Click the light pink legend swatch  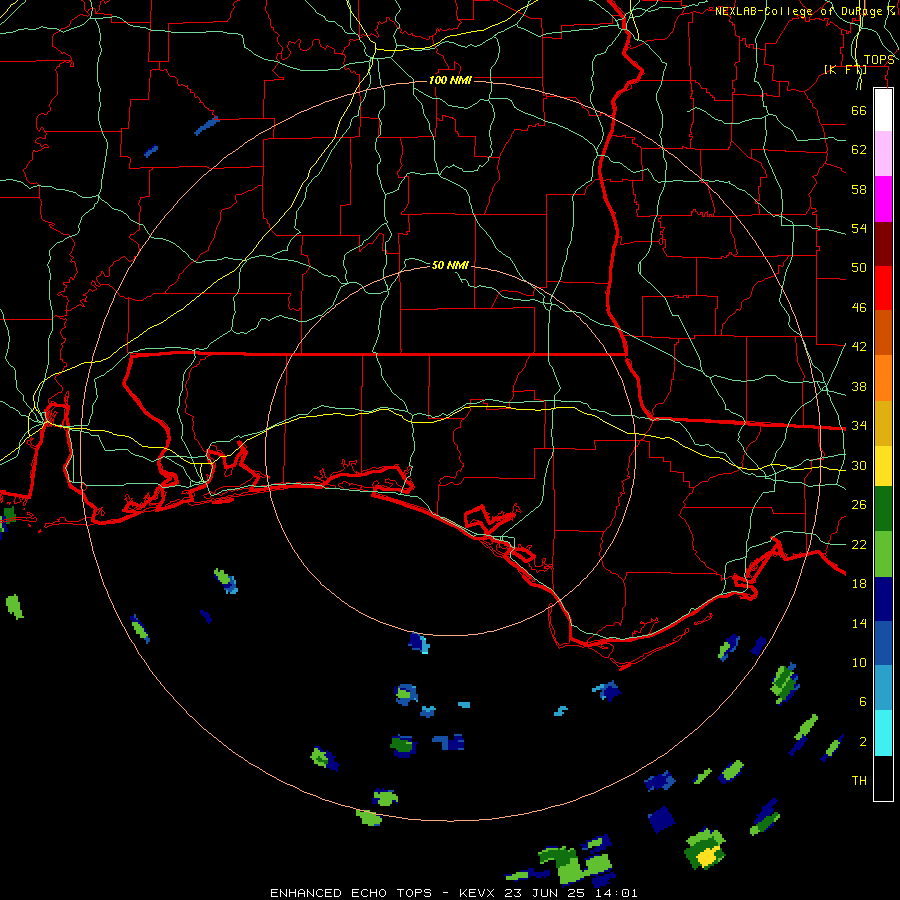click(x=883, y=153)
